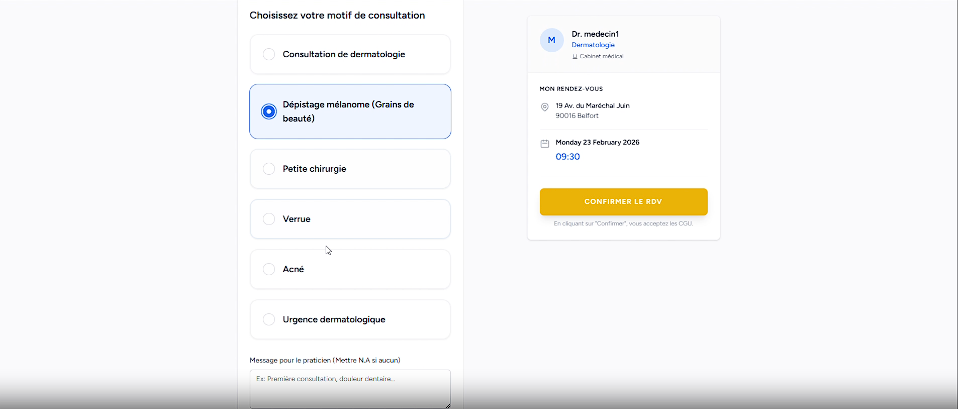The height and width of the screenshot is (409, 958).
Task: Click the Cabinet médical label
Action: (x=601, y=56)
